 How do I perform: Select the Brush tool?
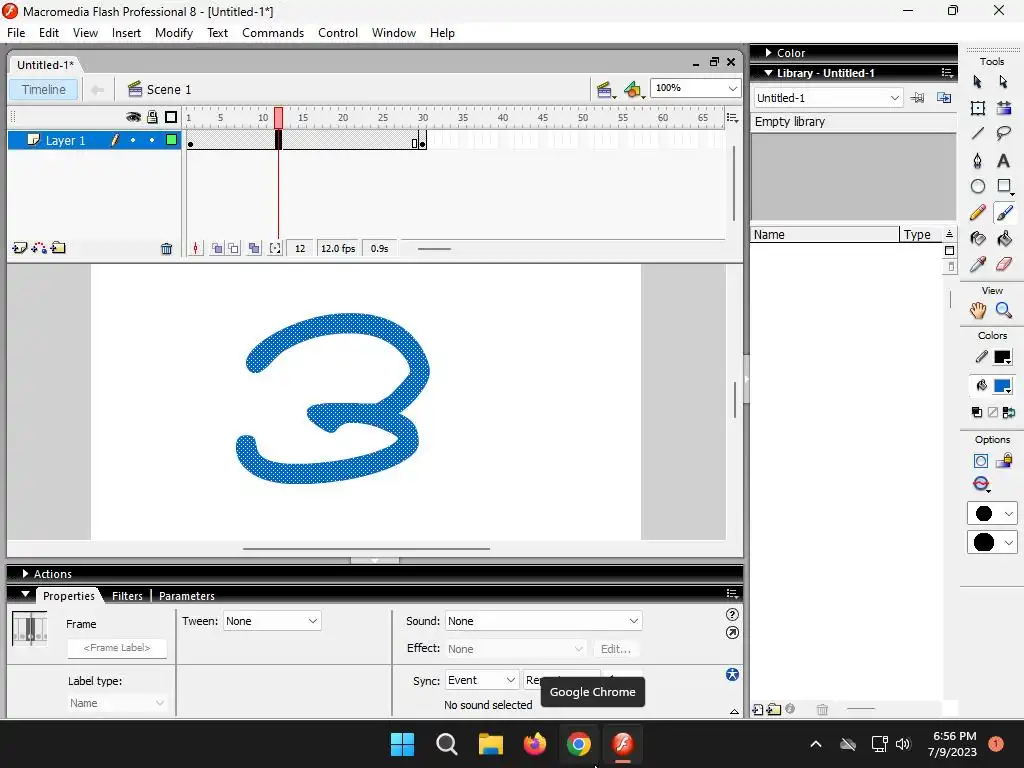pyautogui.click(x=1004, y=212)
